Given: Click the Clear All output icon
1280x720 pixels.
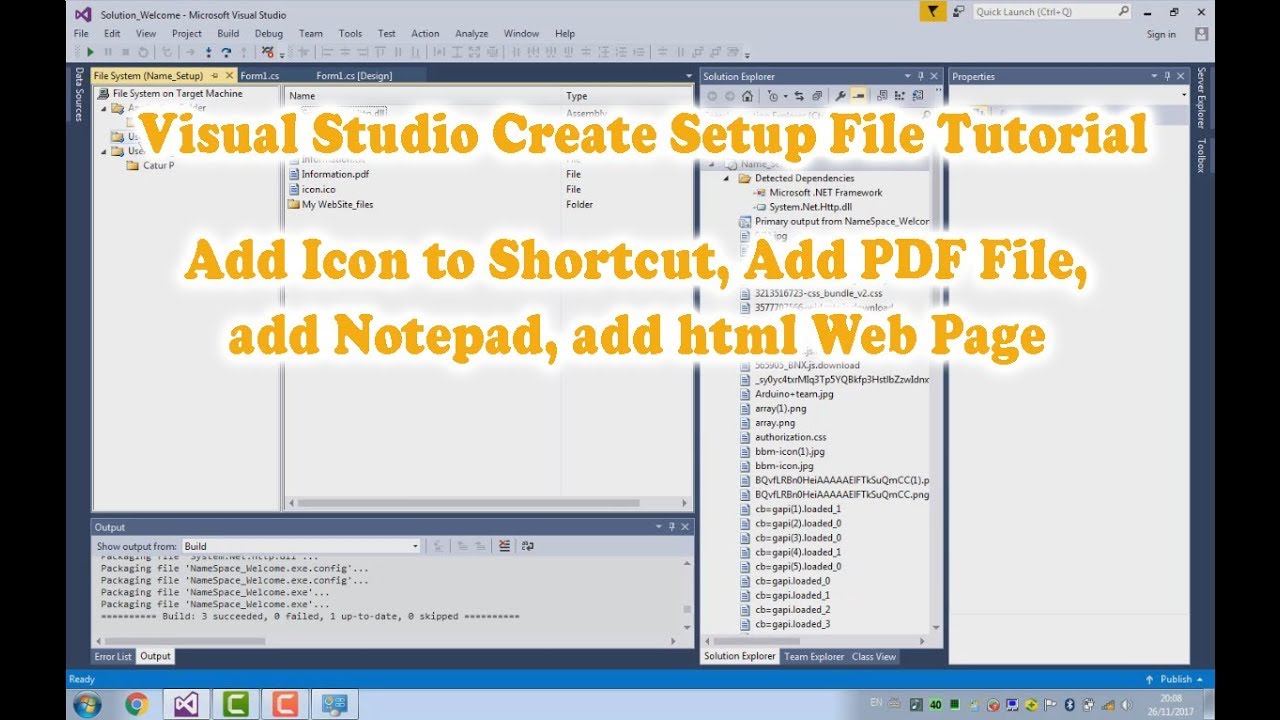Looking at the screenshot, I should [x=504, y=545].
